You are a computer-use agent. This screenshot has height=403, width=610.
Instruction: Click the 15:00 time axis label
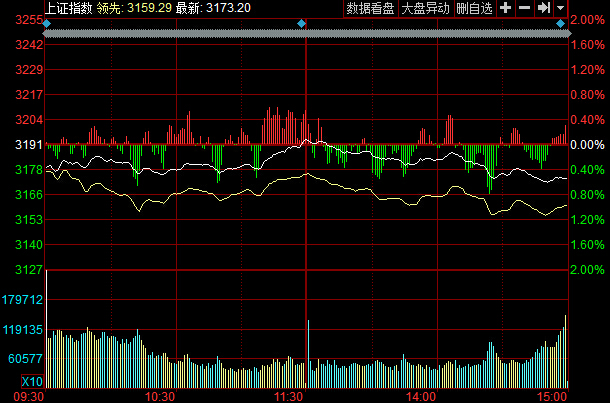[x=551, y=396]
